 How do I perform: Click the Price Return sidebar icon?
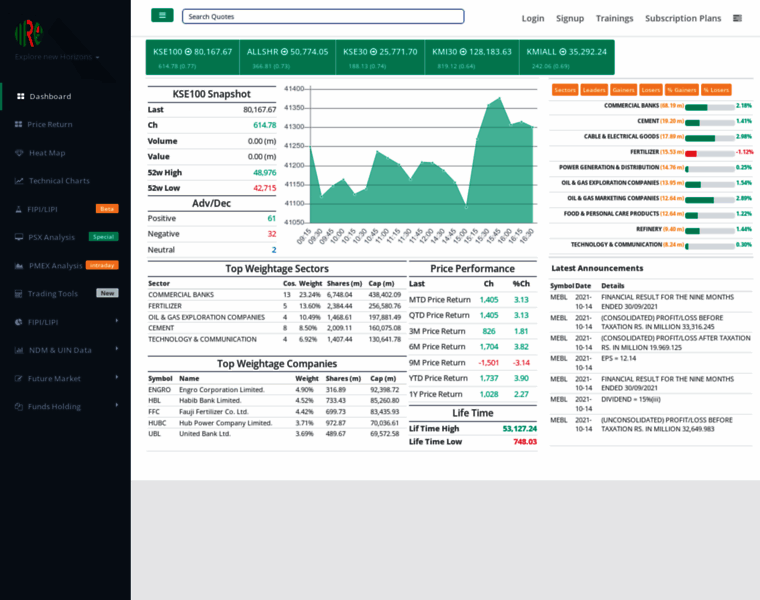pos(19,125)
